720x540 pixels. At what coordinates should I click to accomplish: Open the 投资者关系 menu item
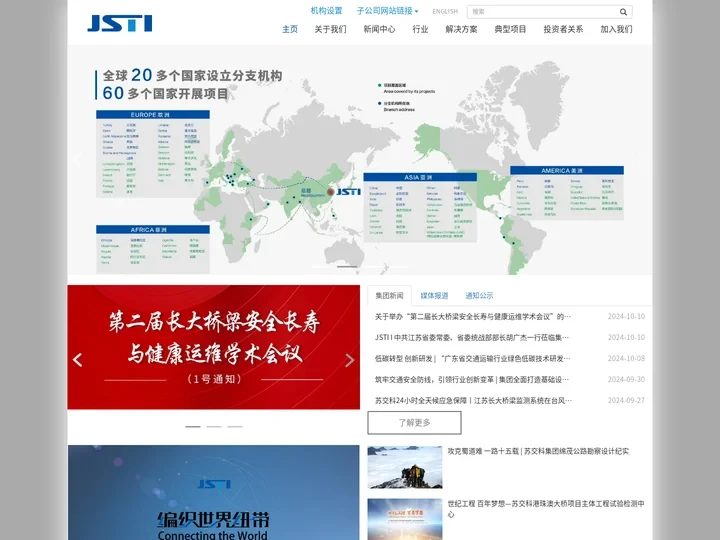[563, 29]
